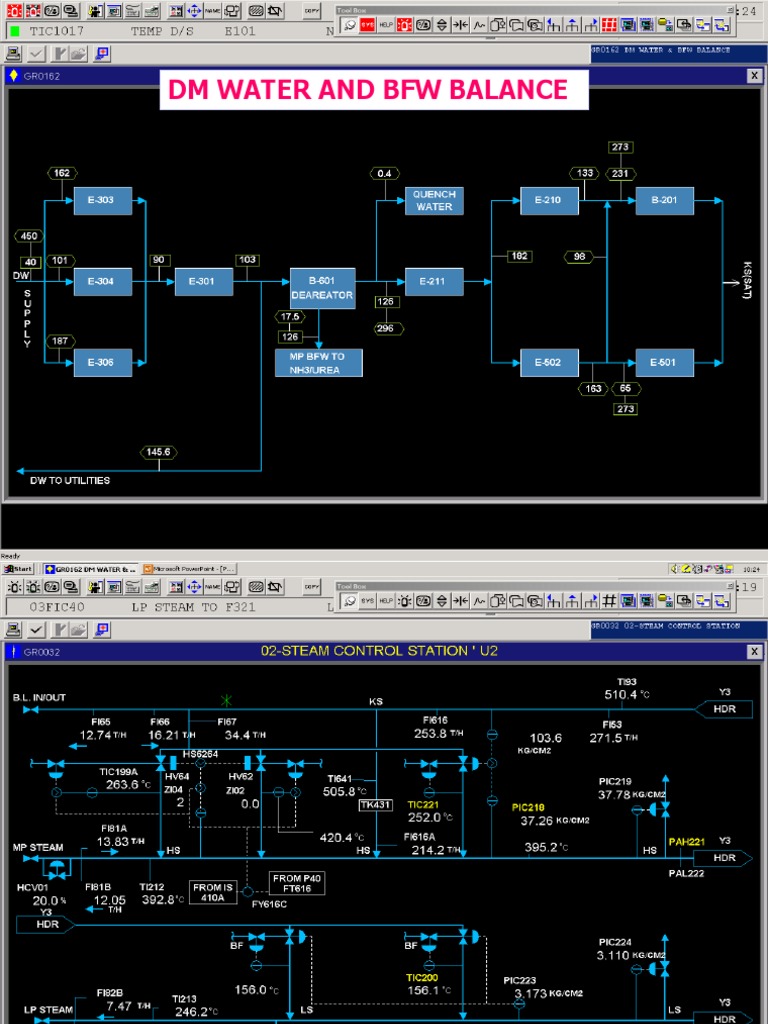The image size is (768, 1024).
Task: Click NAME input icon on GR0162 screen toolbar
Action: point(213,10)
